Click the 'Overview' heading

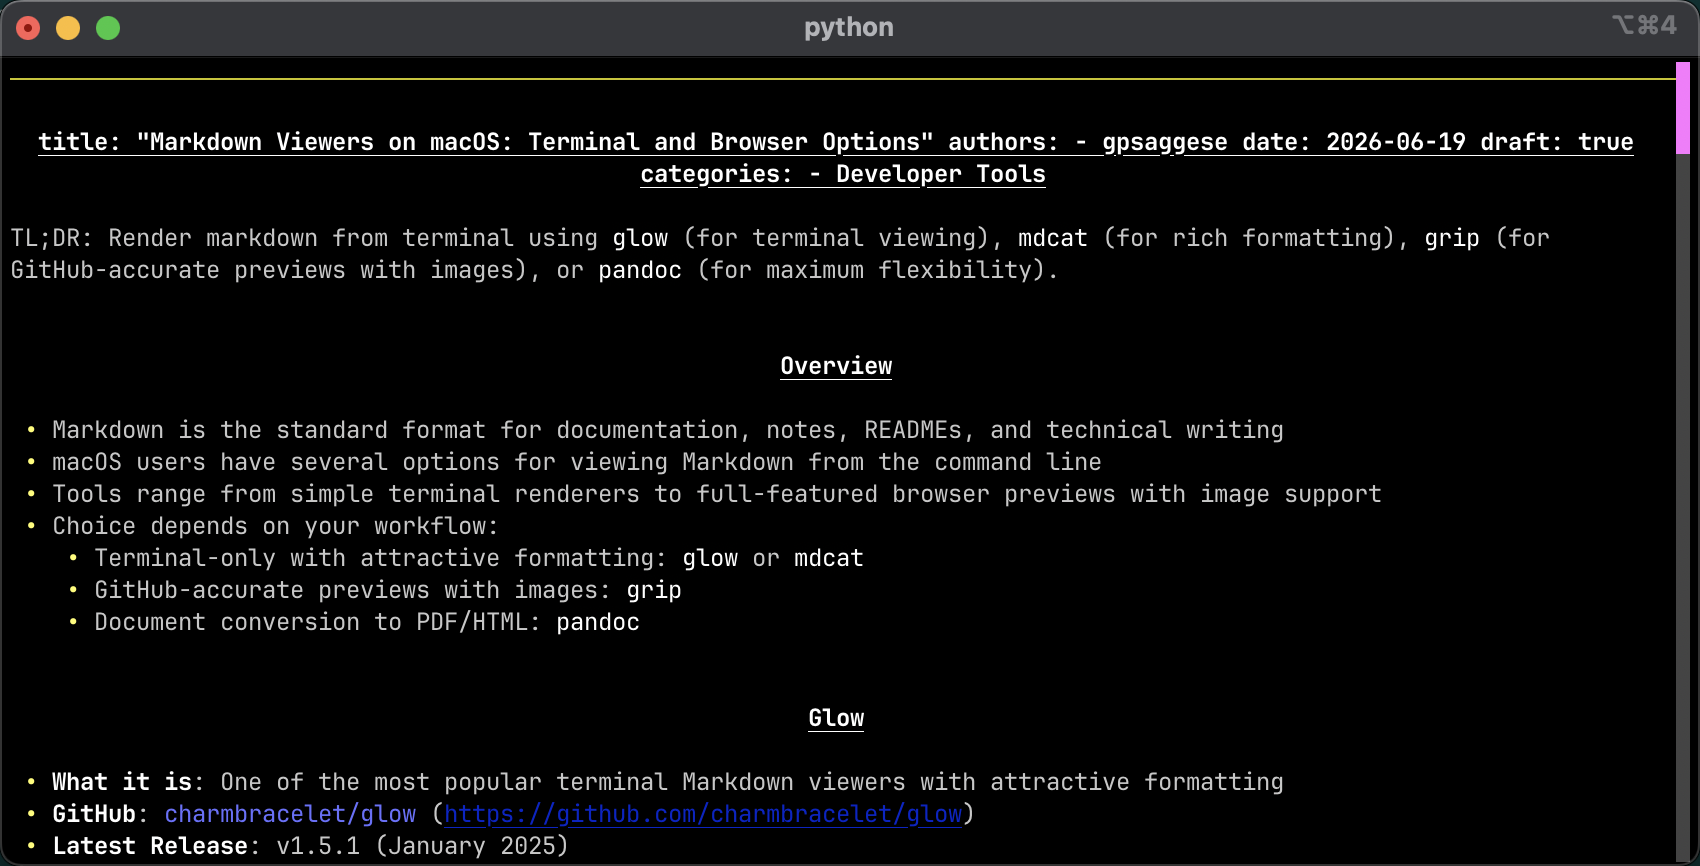(836, 366)
